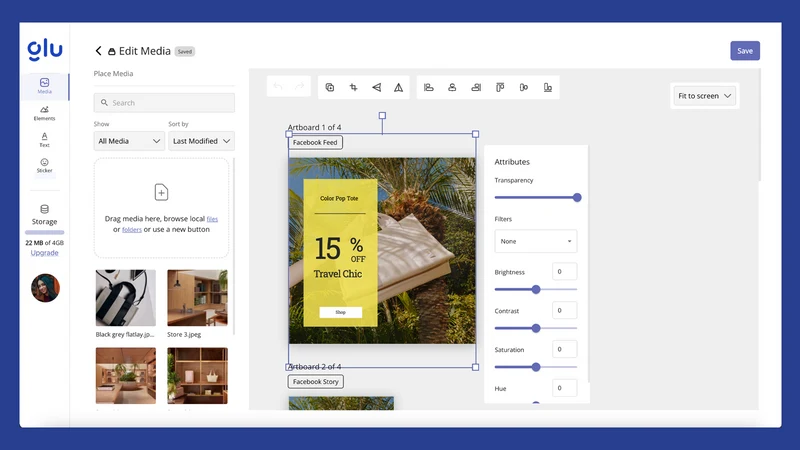Align objects to vertical middle

coord(523,87)
